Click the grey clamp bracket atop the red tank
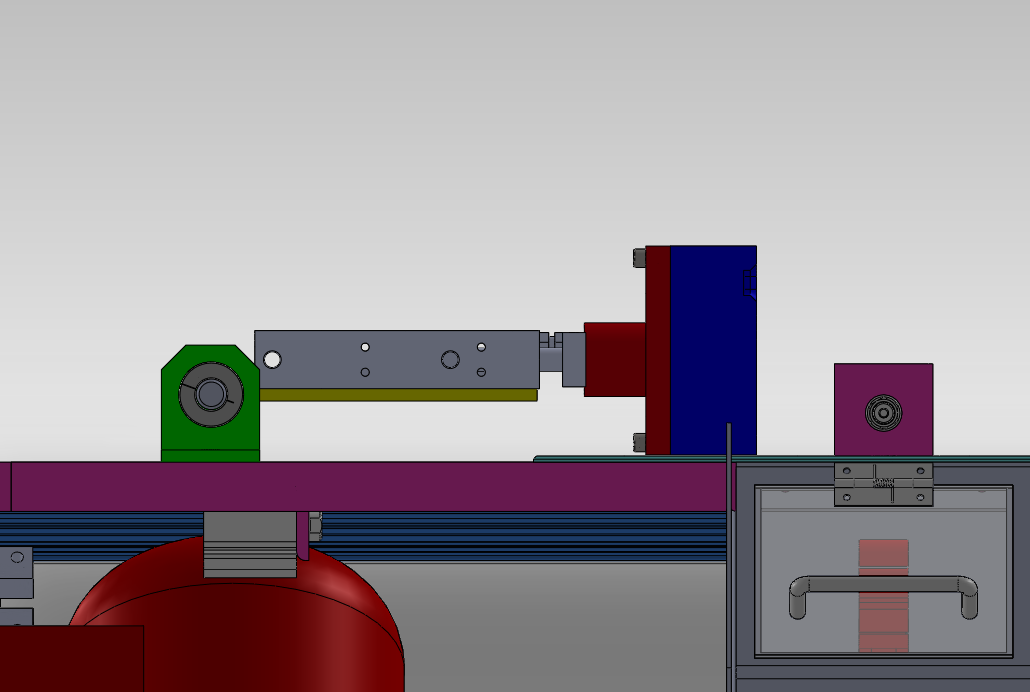This screenshot has width=1030, height=692. (250, 545)
